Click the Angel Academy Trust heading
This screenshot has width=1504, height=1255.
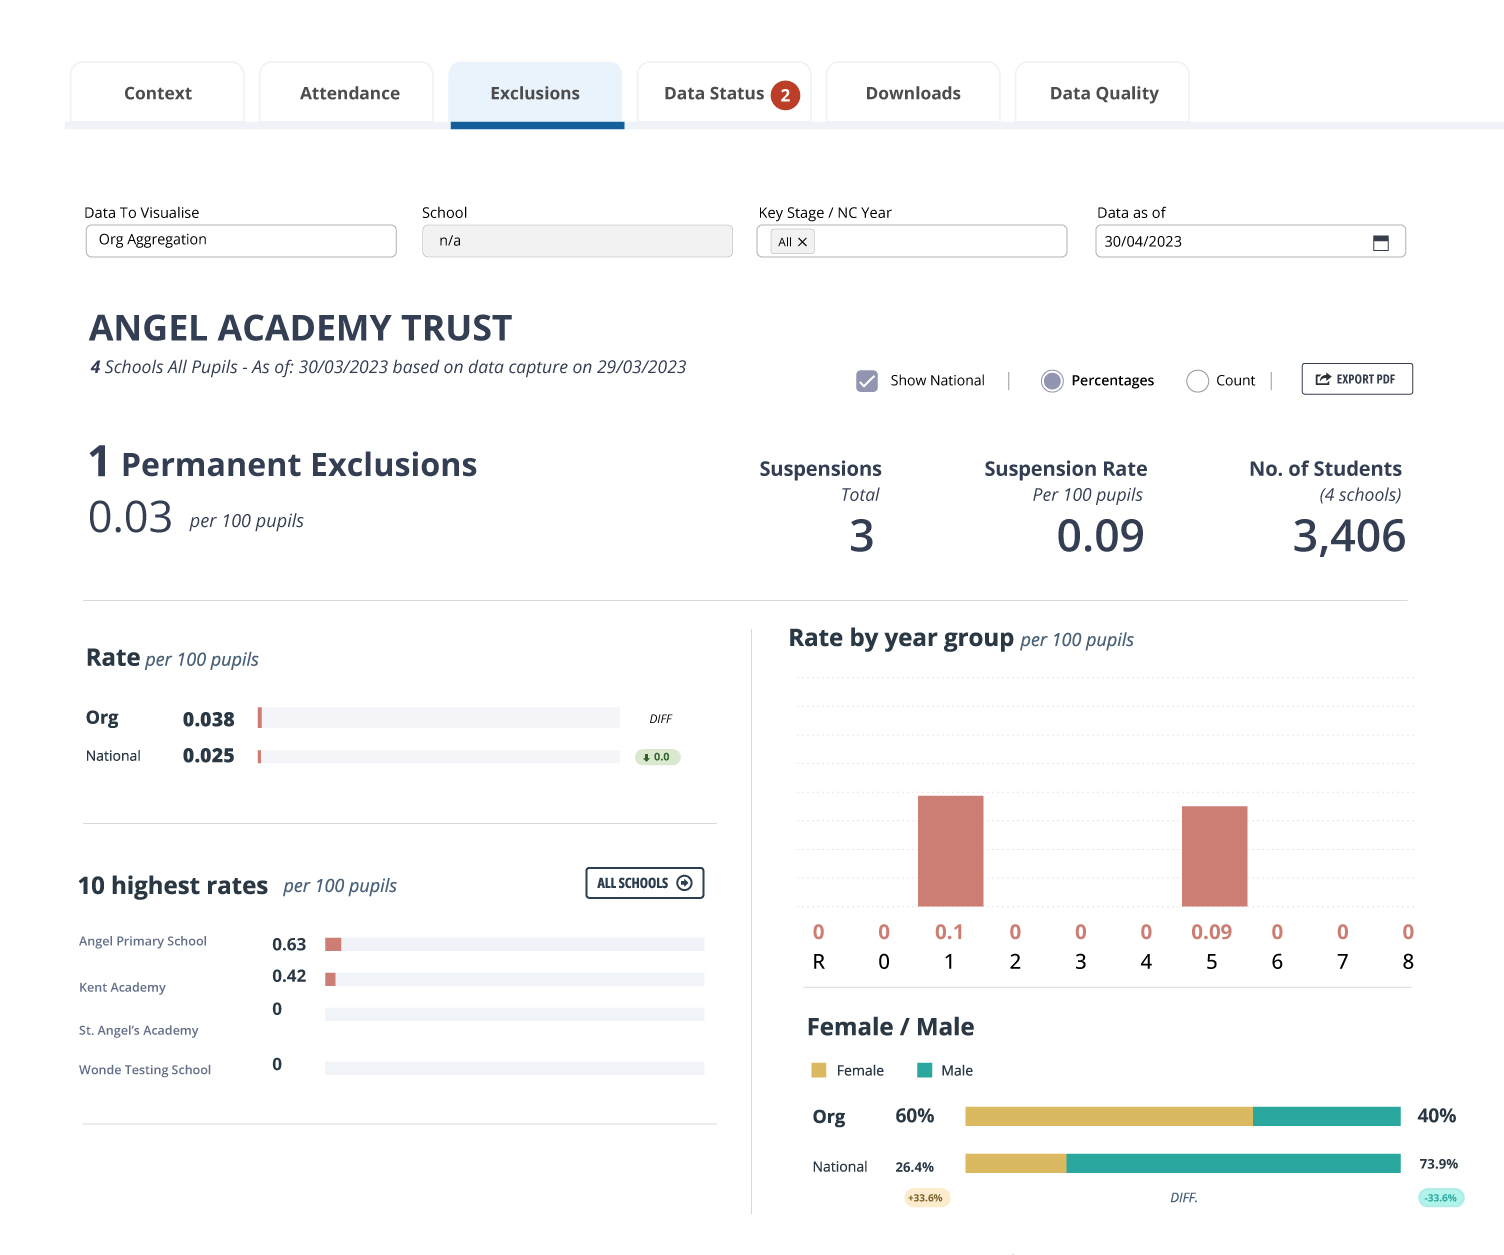pos(300,328)
